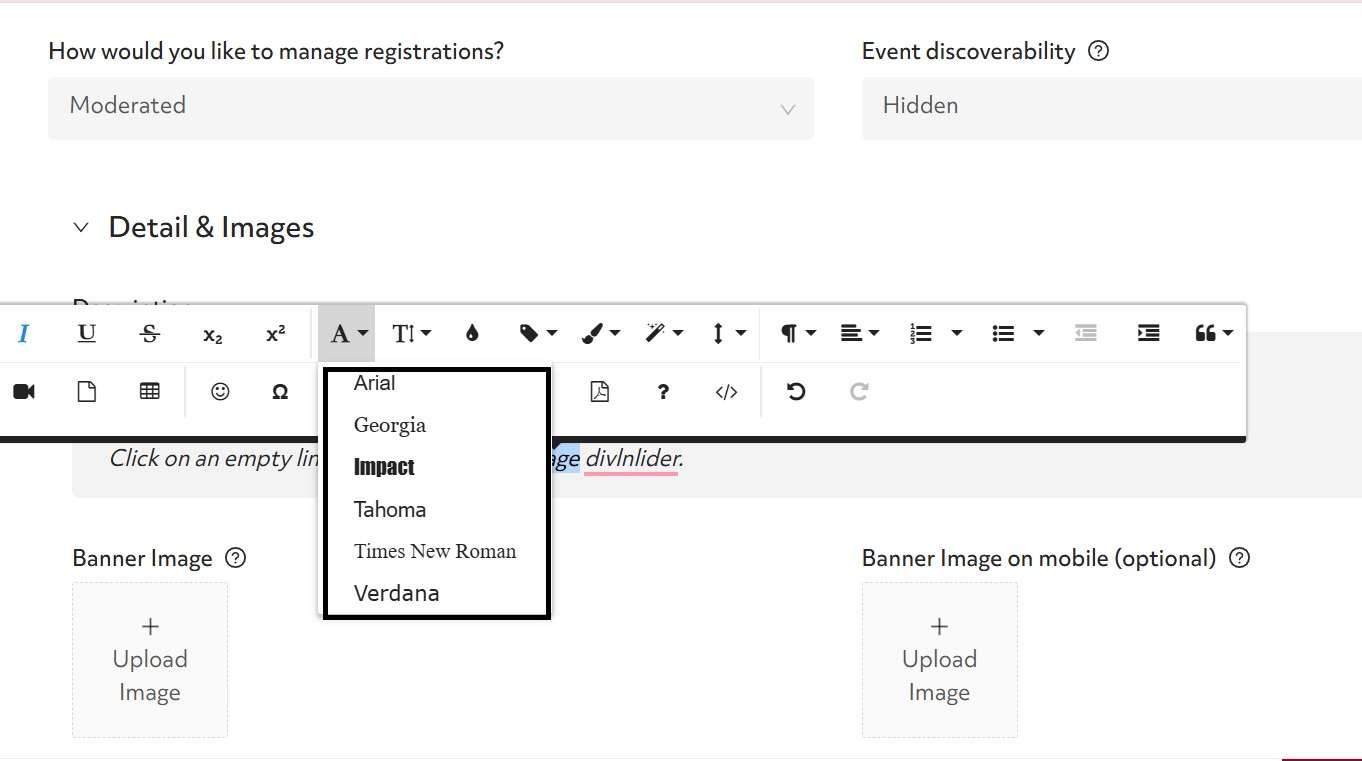Screen dimensions: 1362x761
Task: Click Banner Image help icon
Action: [236, 558]
